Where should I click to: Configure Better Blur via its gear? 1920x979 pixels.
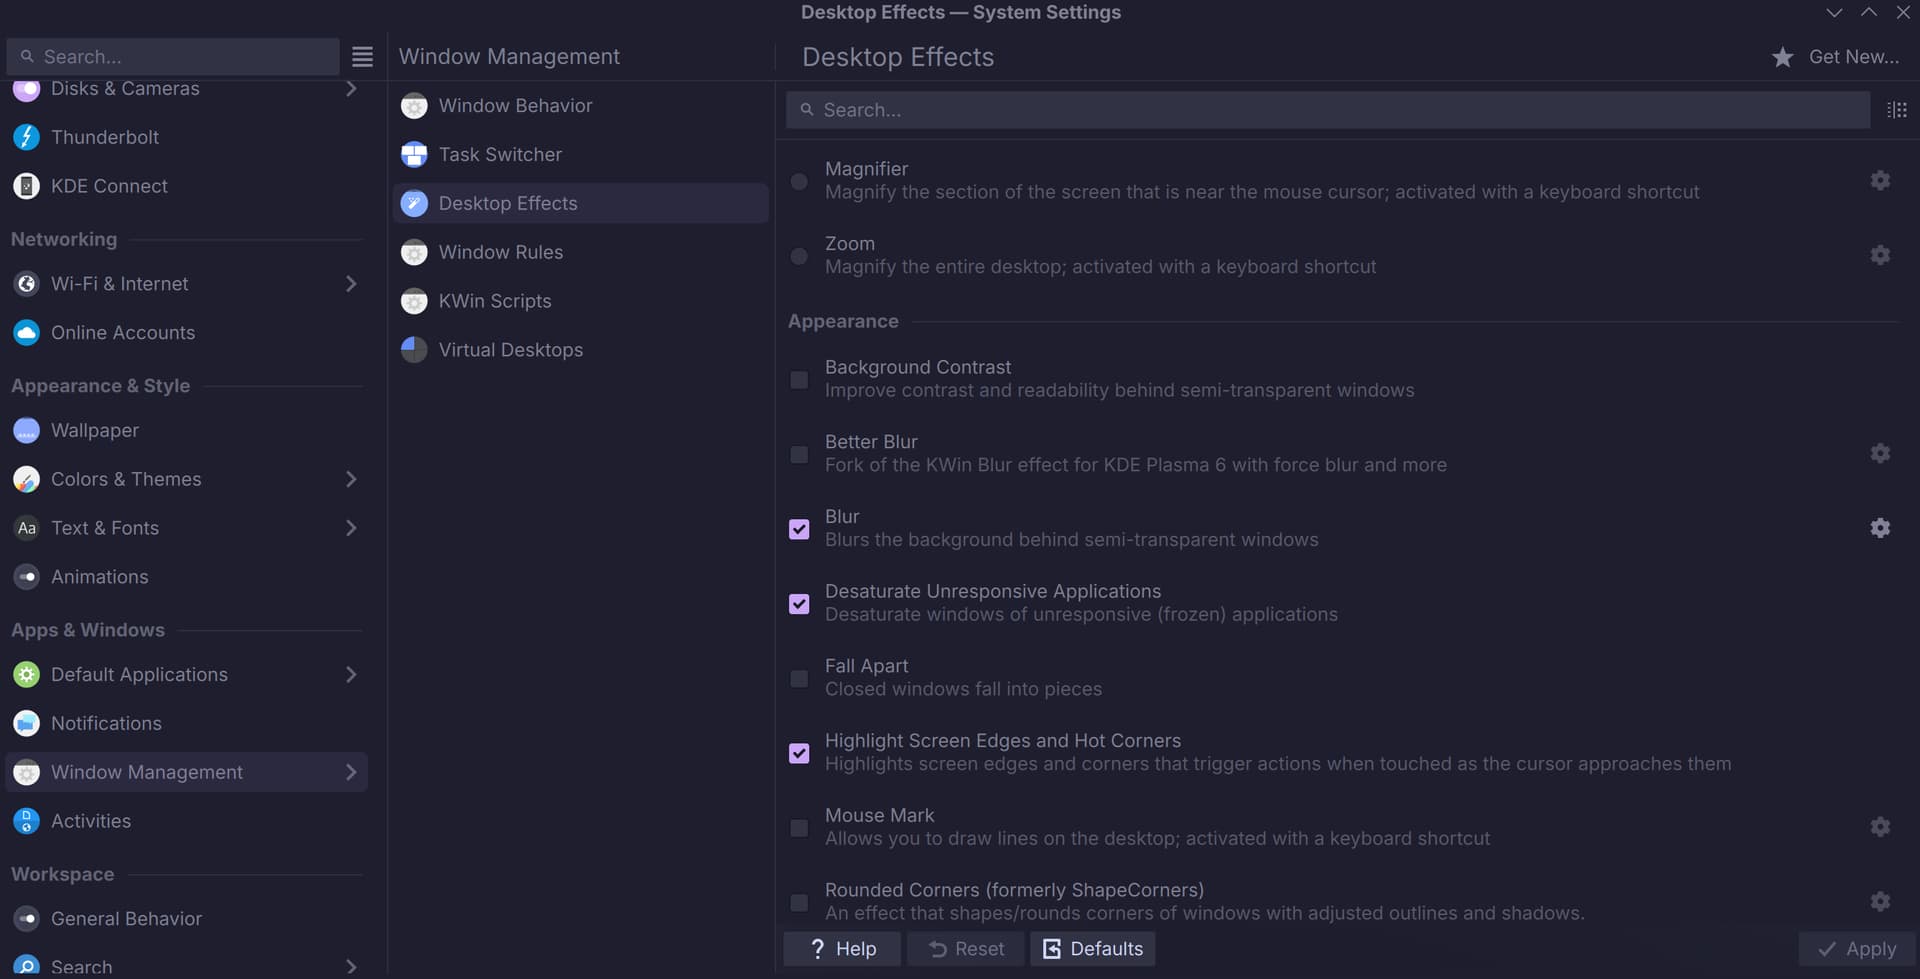[x=1880, y=453]
